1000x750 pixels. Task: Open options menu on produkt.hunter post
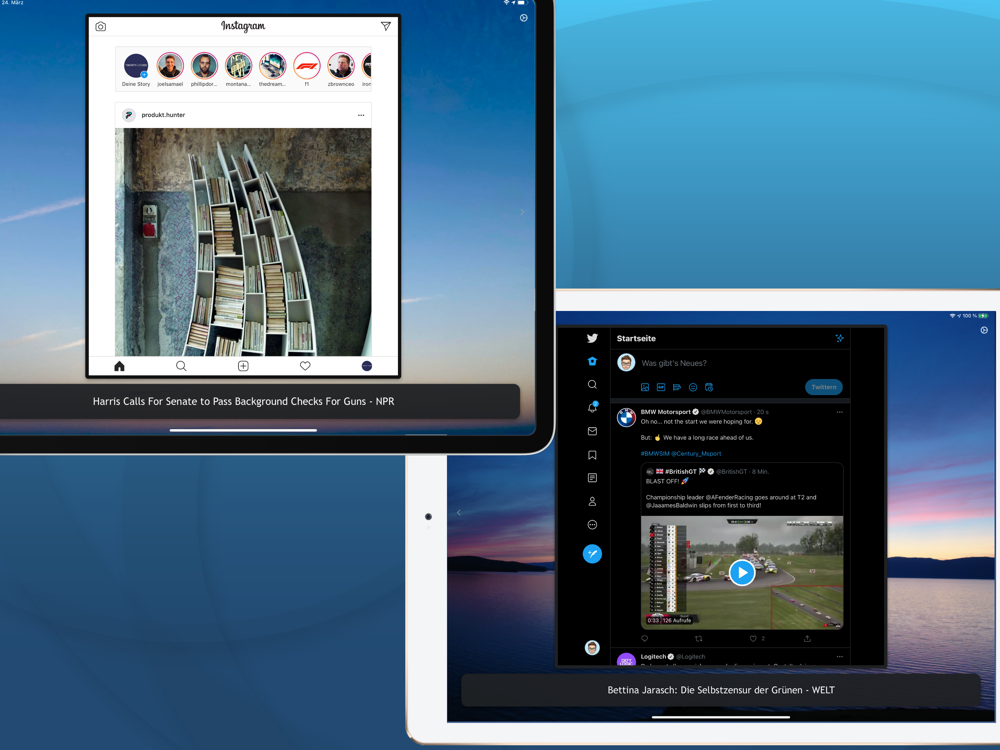coord(361,115)
